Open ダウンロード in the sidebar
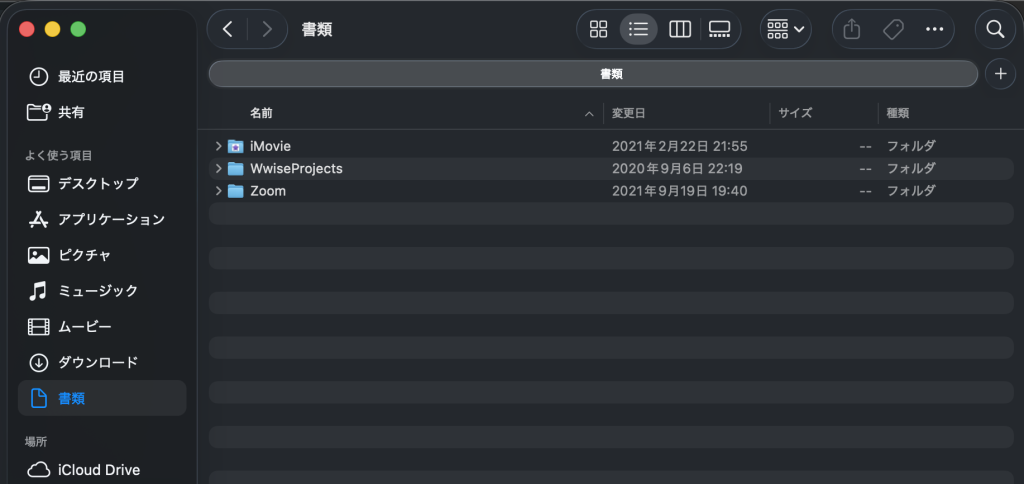This screenshot has height=484, width=1024. click(x=98, y=362)
